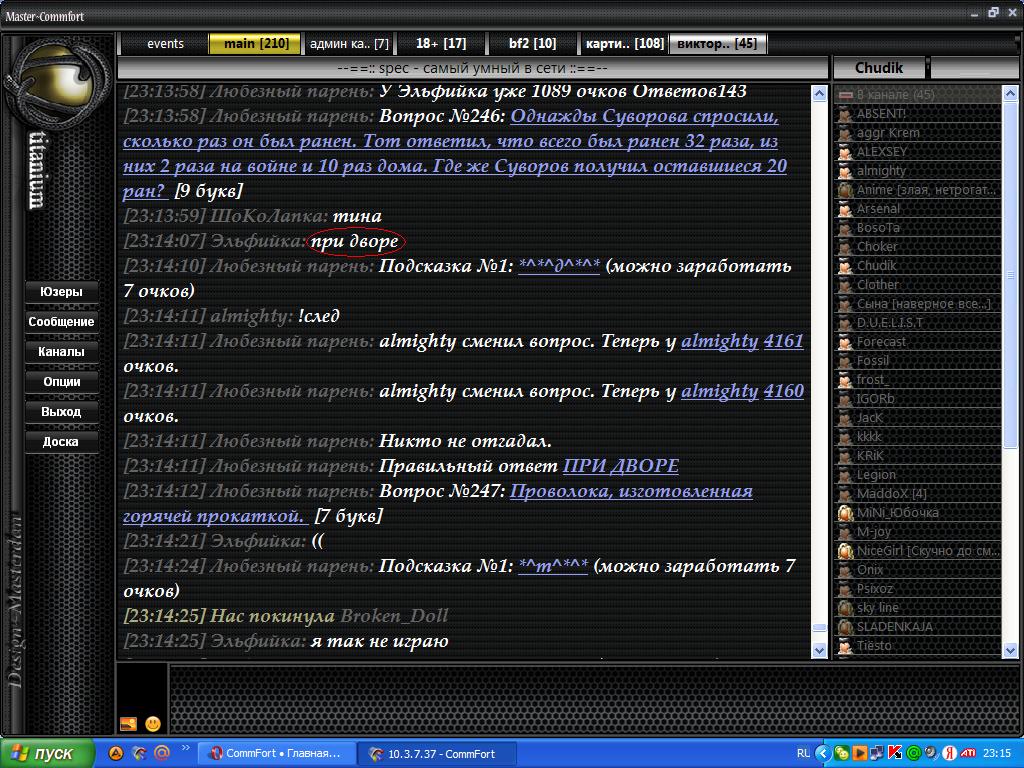Click the Юзеры sidebar button
This screenshot has height=768, width=1024.
pyautogui.click(x=61, y=292)
